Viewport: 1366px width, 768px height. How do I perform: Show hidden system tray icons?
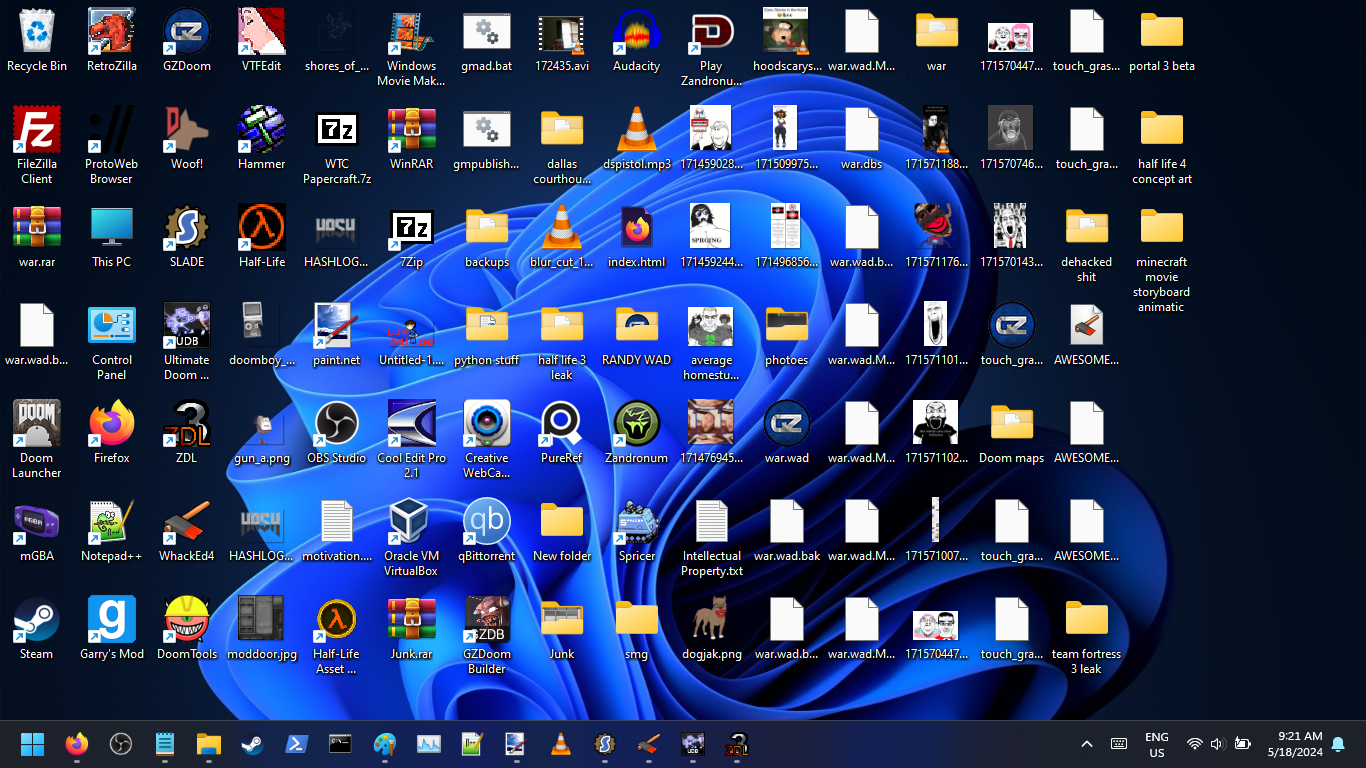coord(1087,744)
